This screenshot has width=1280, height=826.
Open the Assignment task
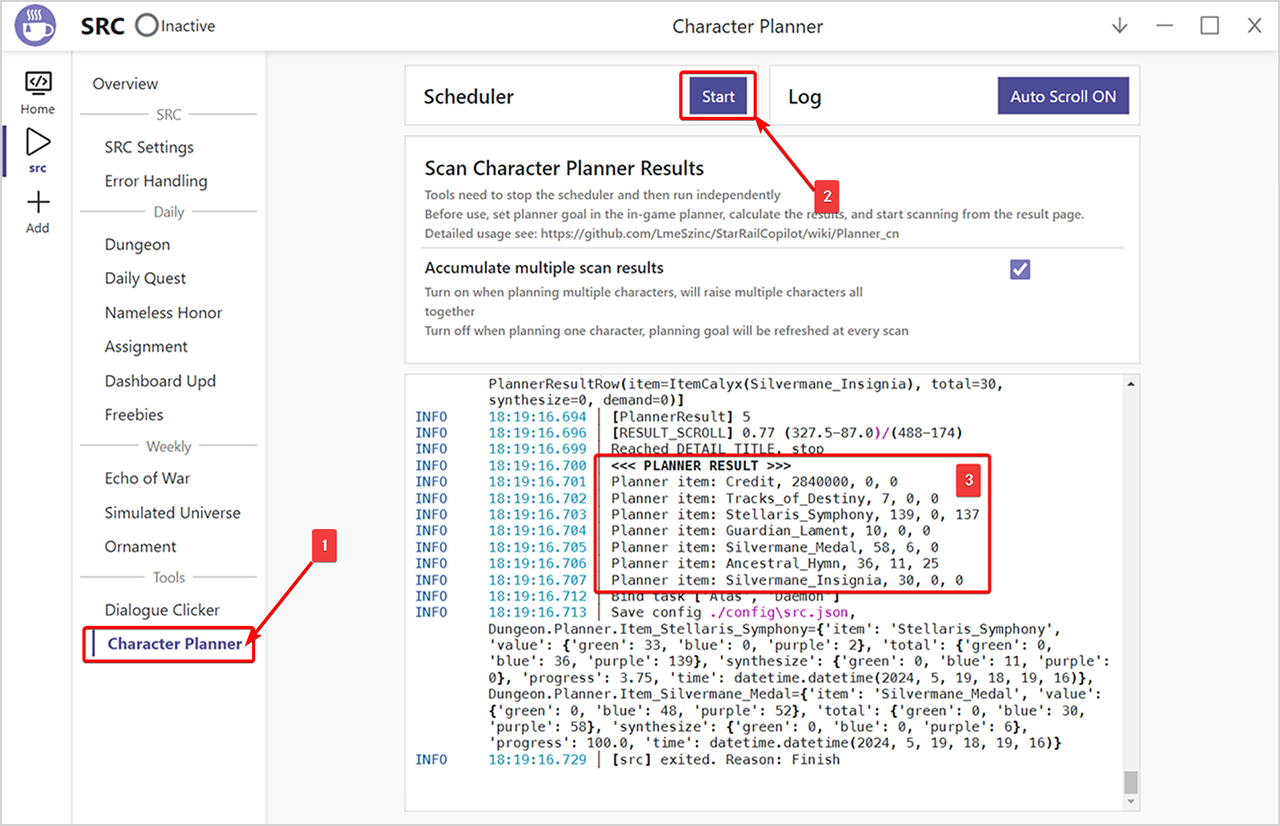coord(146,347)
